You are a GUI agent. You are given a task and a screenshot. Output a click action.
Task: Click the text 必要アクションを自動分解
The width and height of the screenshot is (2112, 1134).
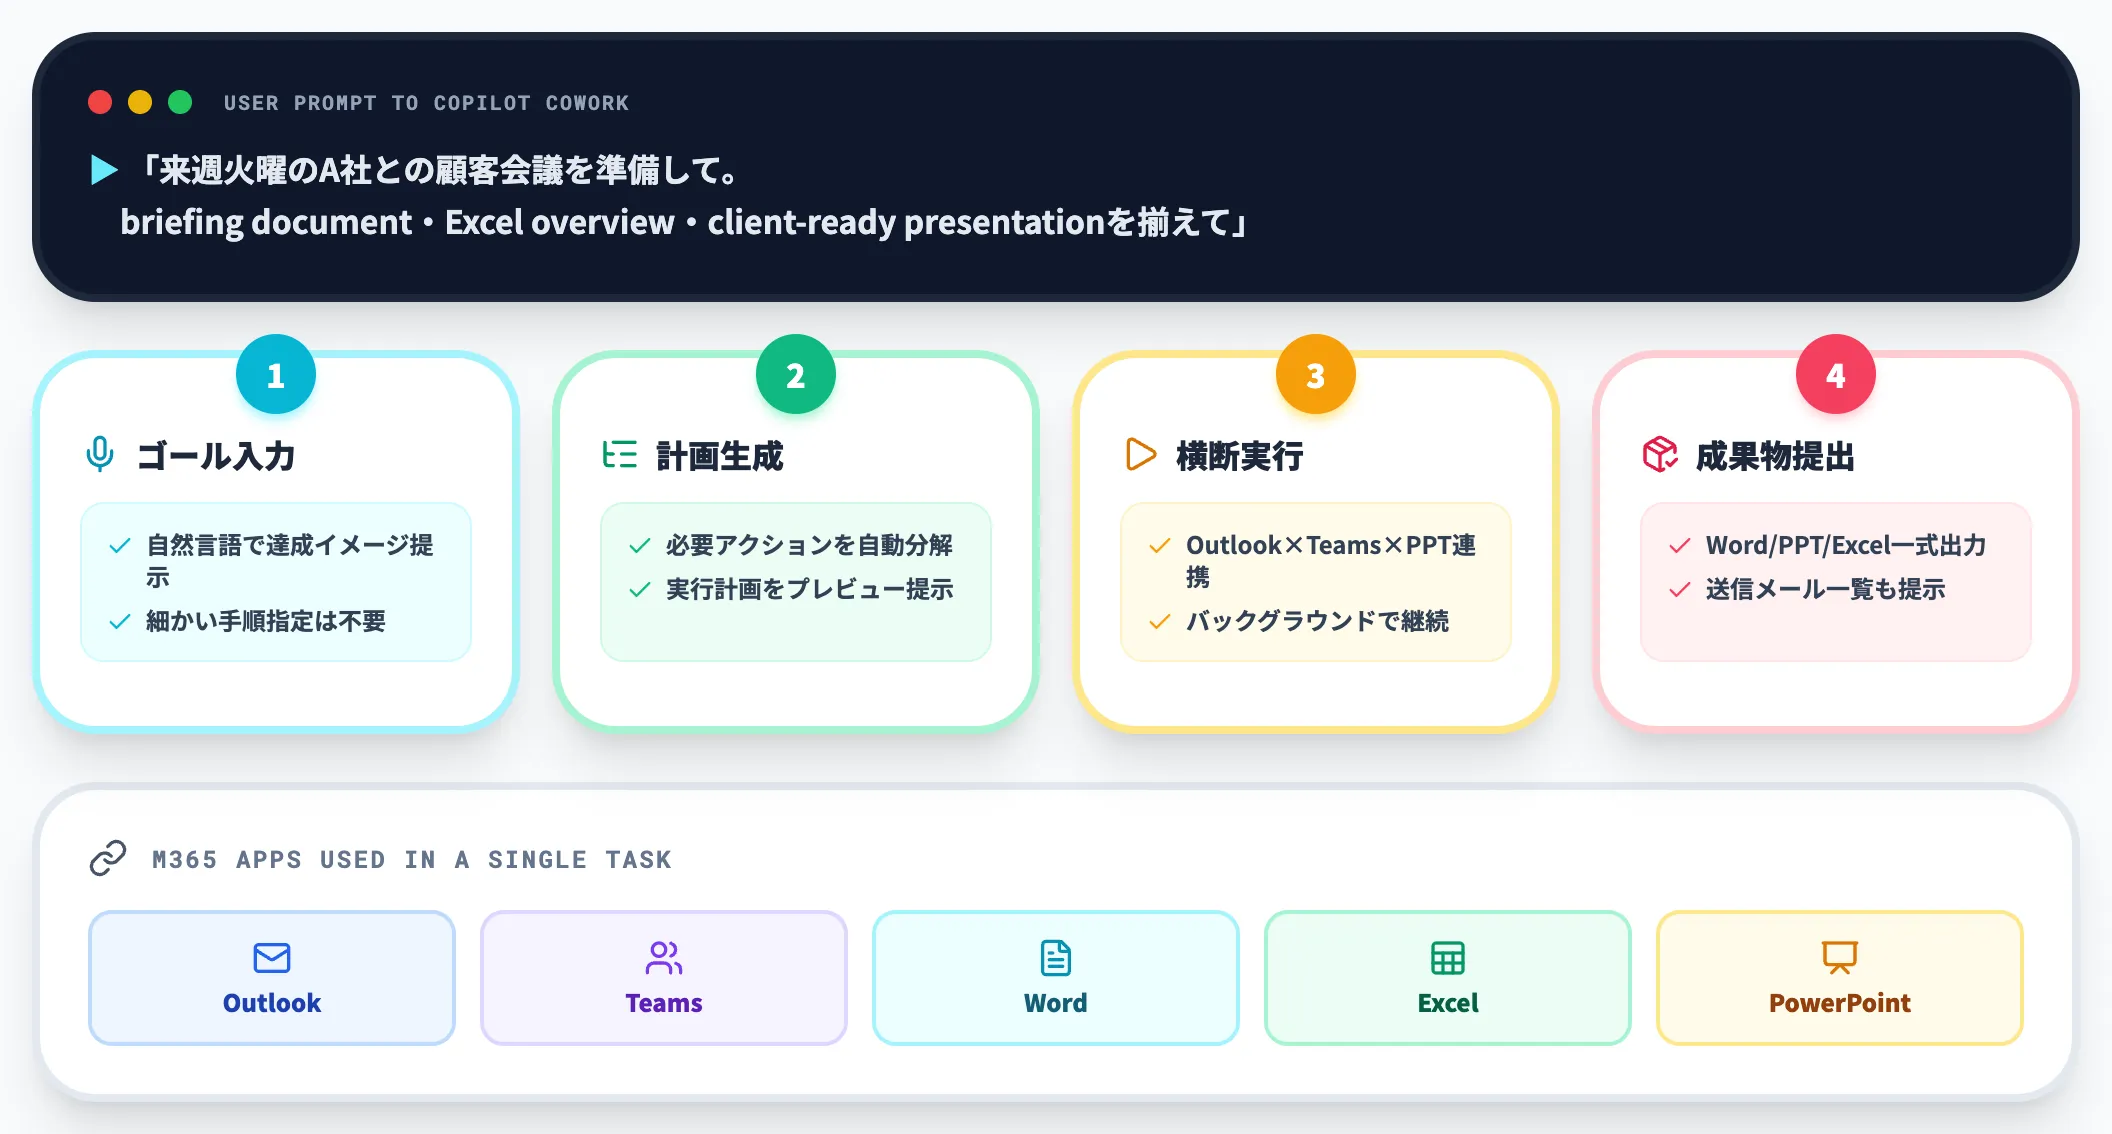point(810,545)
